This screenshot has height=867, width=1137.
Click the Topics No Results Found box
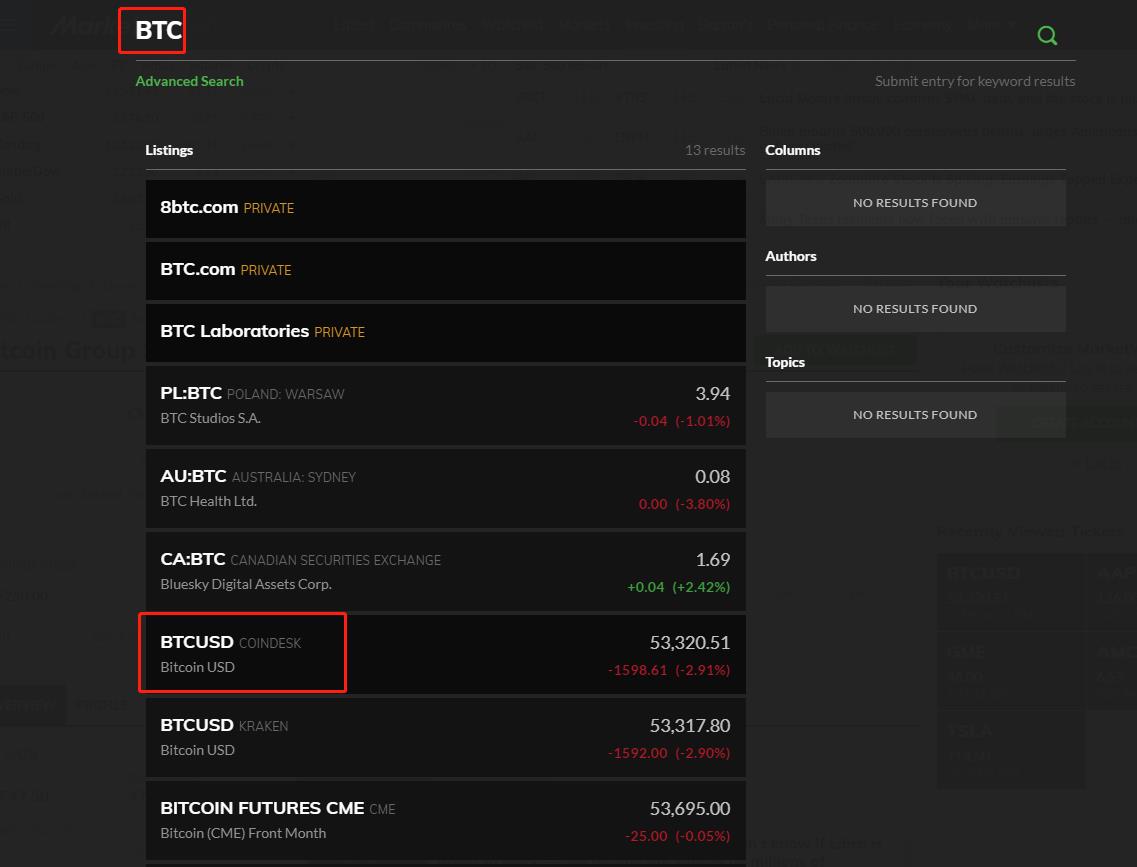click(915, 415)
